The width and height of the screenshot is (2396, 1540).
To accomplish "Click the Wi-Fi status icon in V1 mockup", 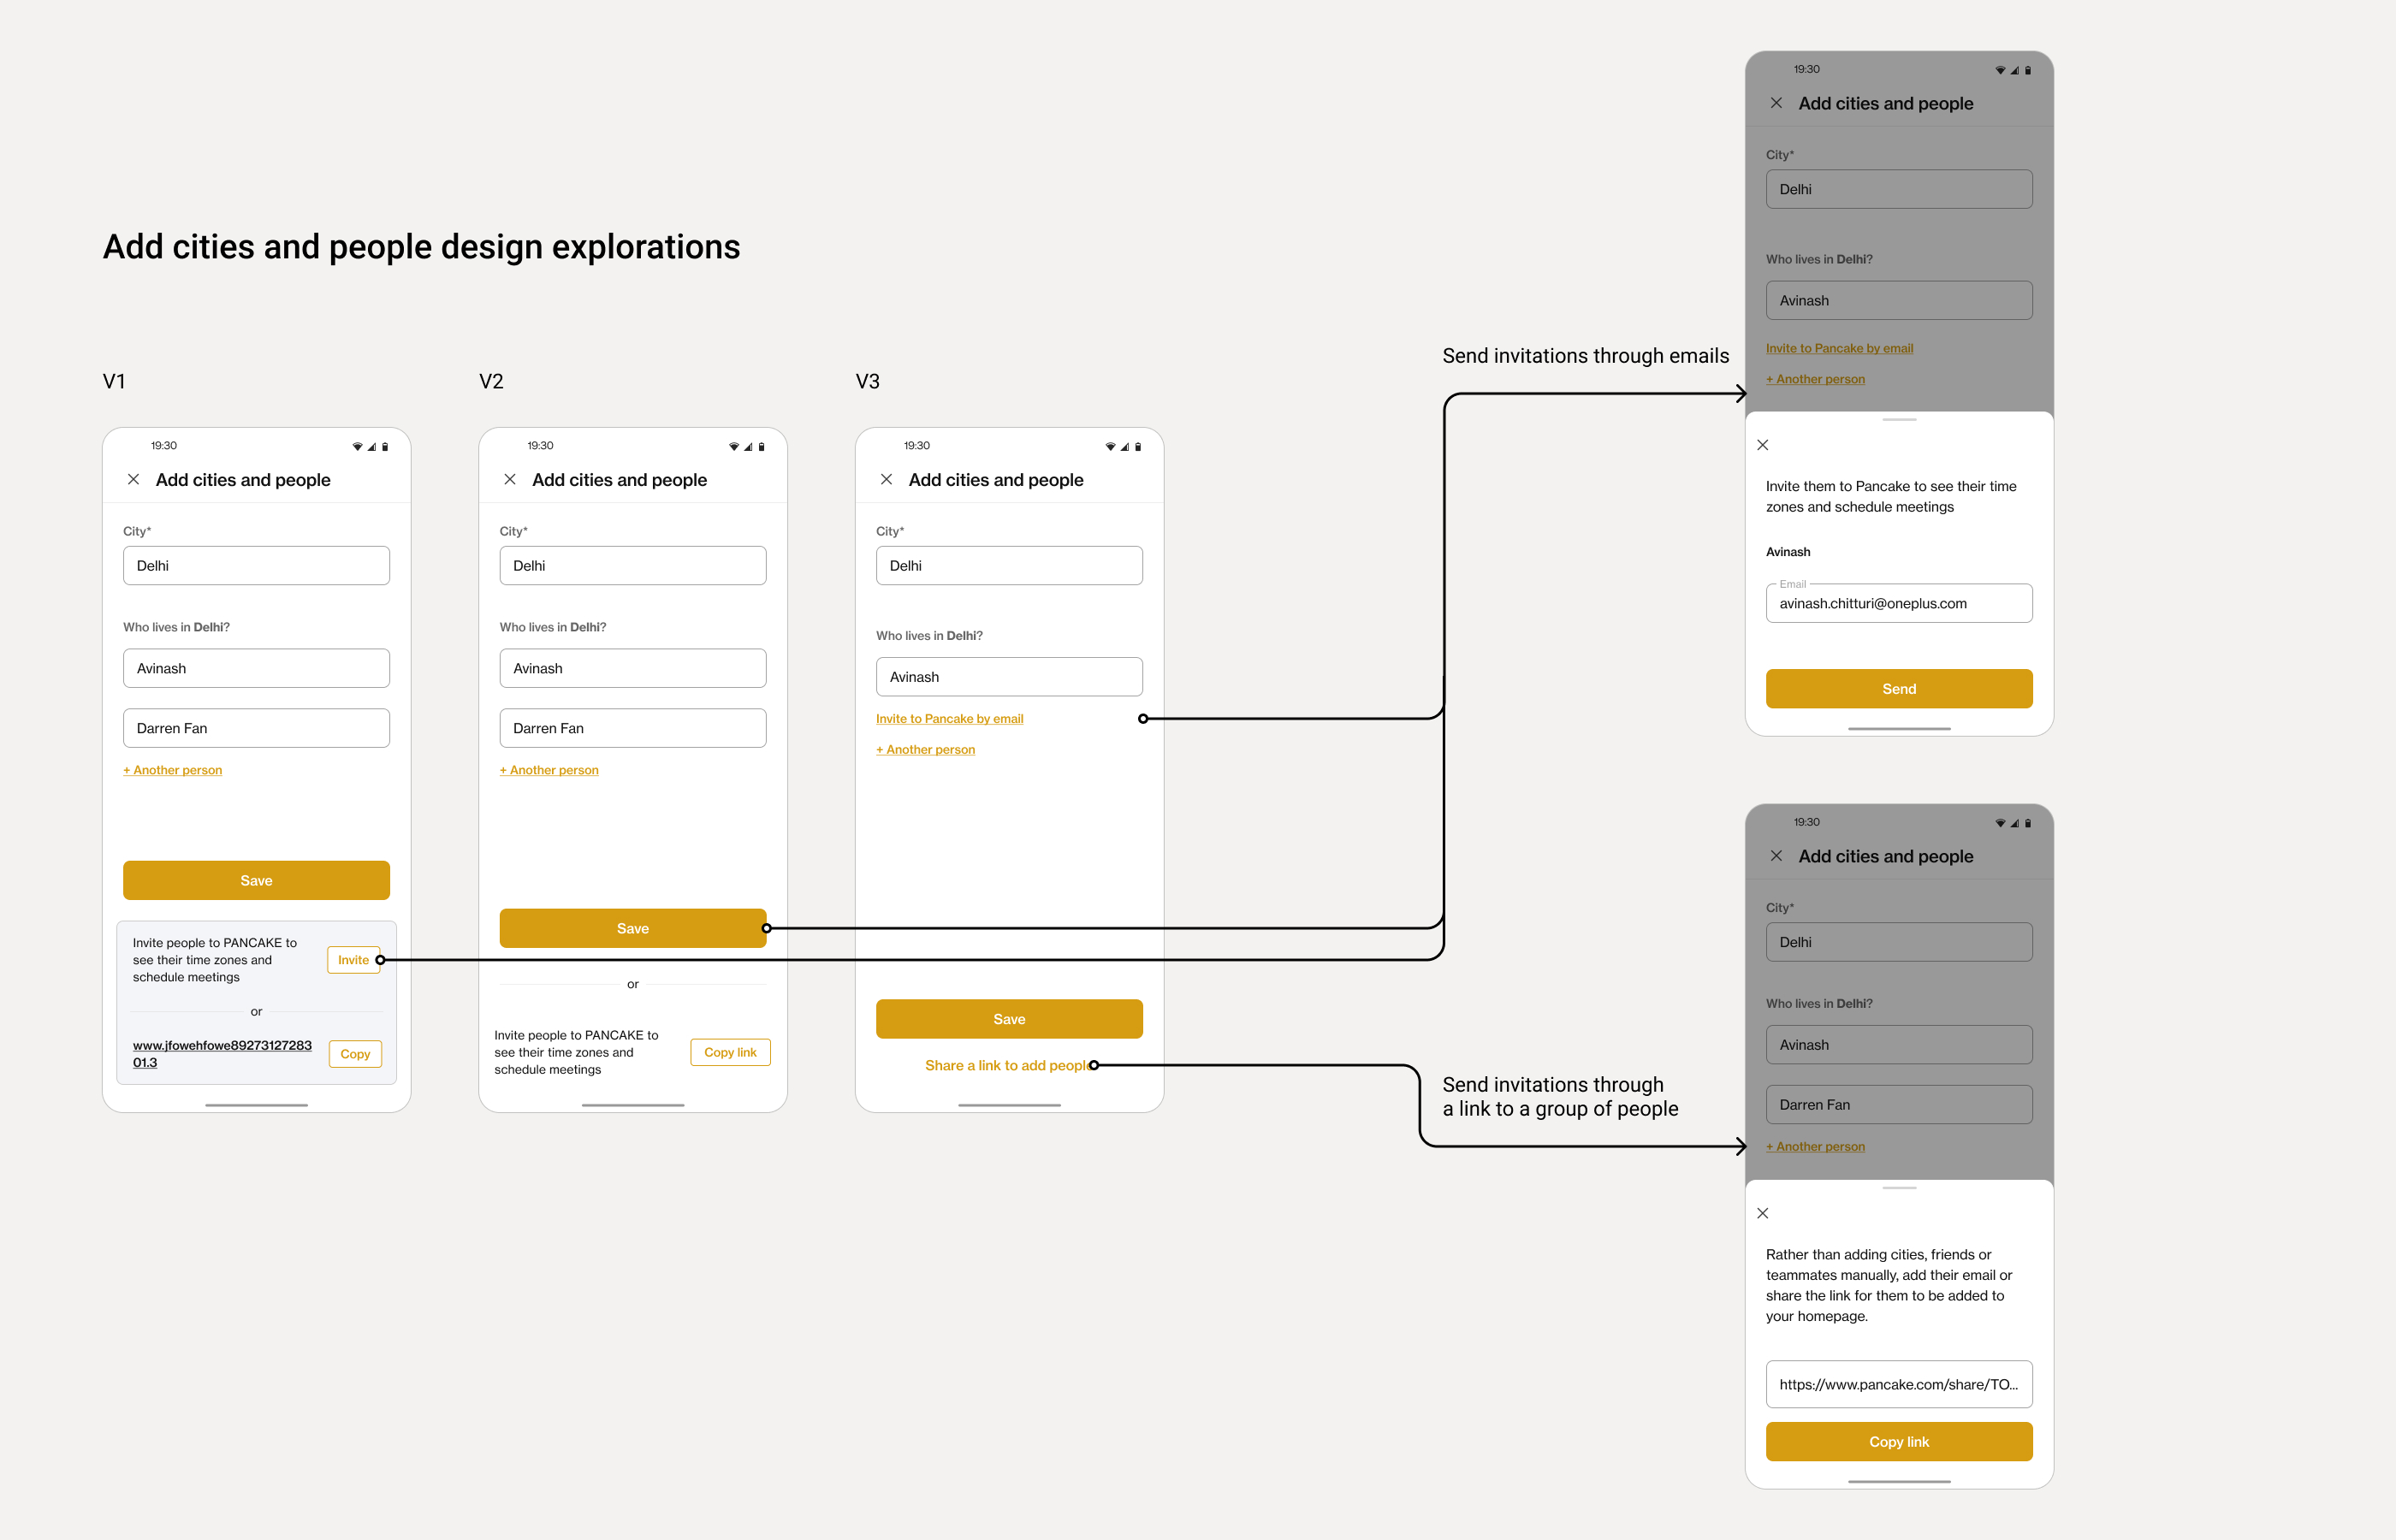I will tap(357, 447).
